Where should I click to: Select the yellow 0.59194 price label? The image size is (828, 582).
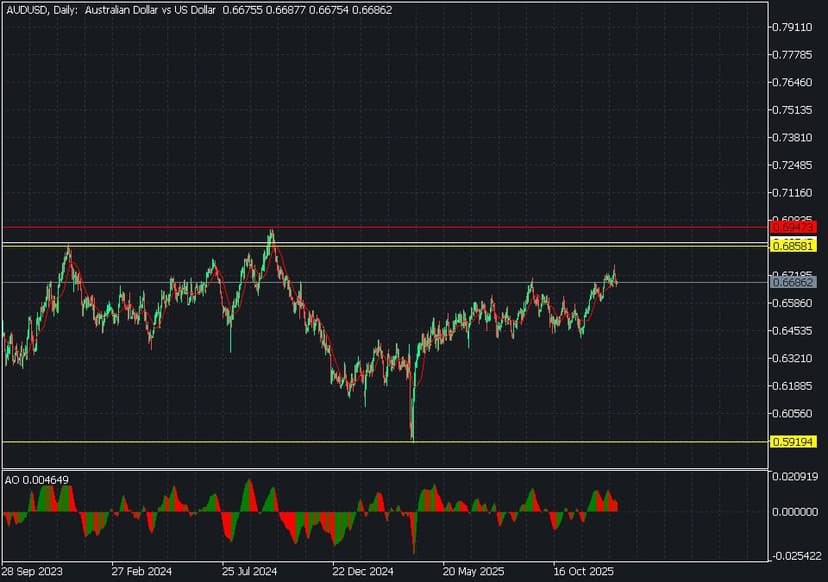[x=794, y=441]
